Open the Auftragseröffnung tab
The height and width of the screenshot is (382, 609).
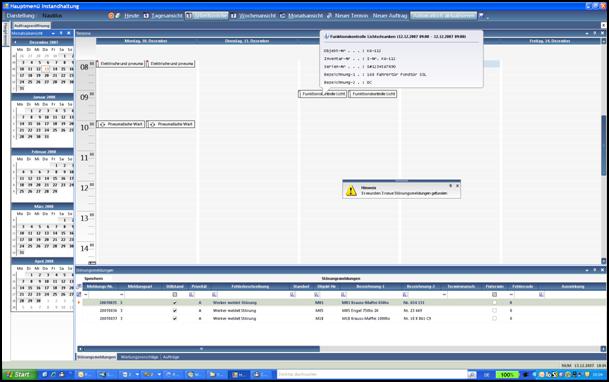[32, 26]
